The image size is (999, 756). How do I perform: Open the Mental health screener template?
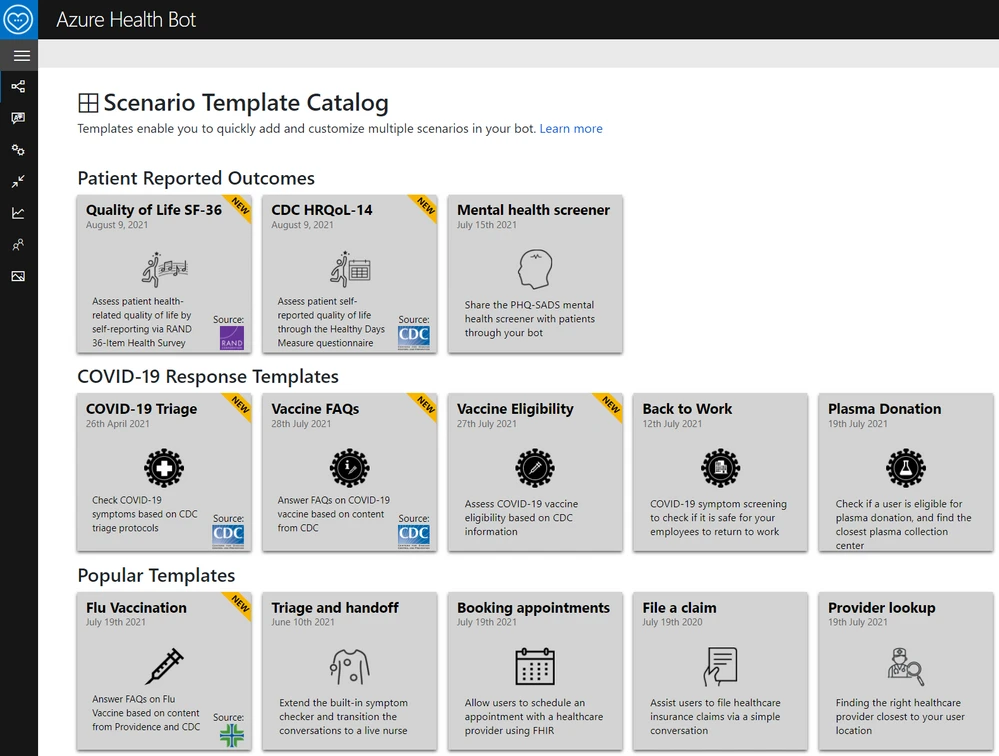[x=535, y=273]
